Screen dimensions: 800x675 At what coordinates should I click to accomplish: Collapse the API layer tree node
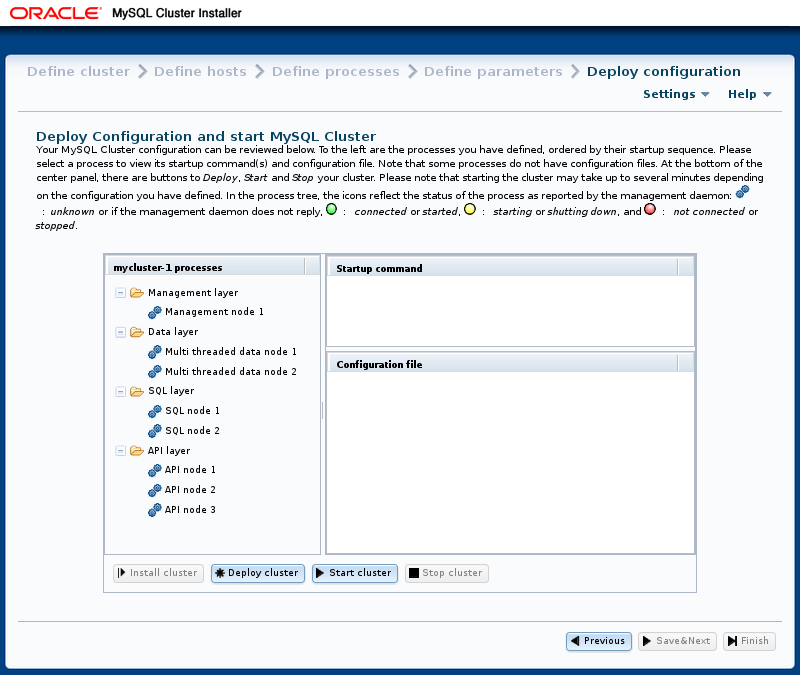click(121, 451)
